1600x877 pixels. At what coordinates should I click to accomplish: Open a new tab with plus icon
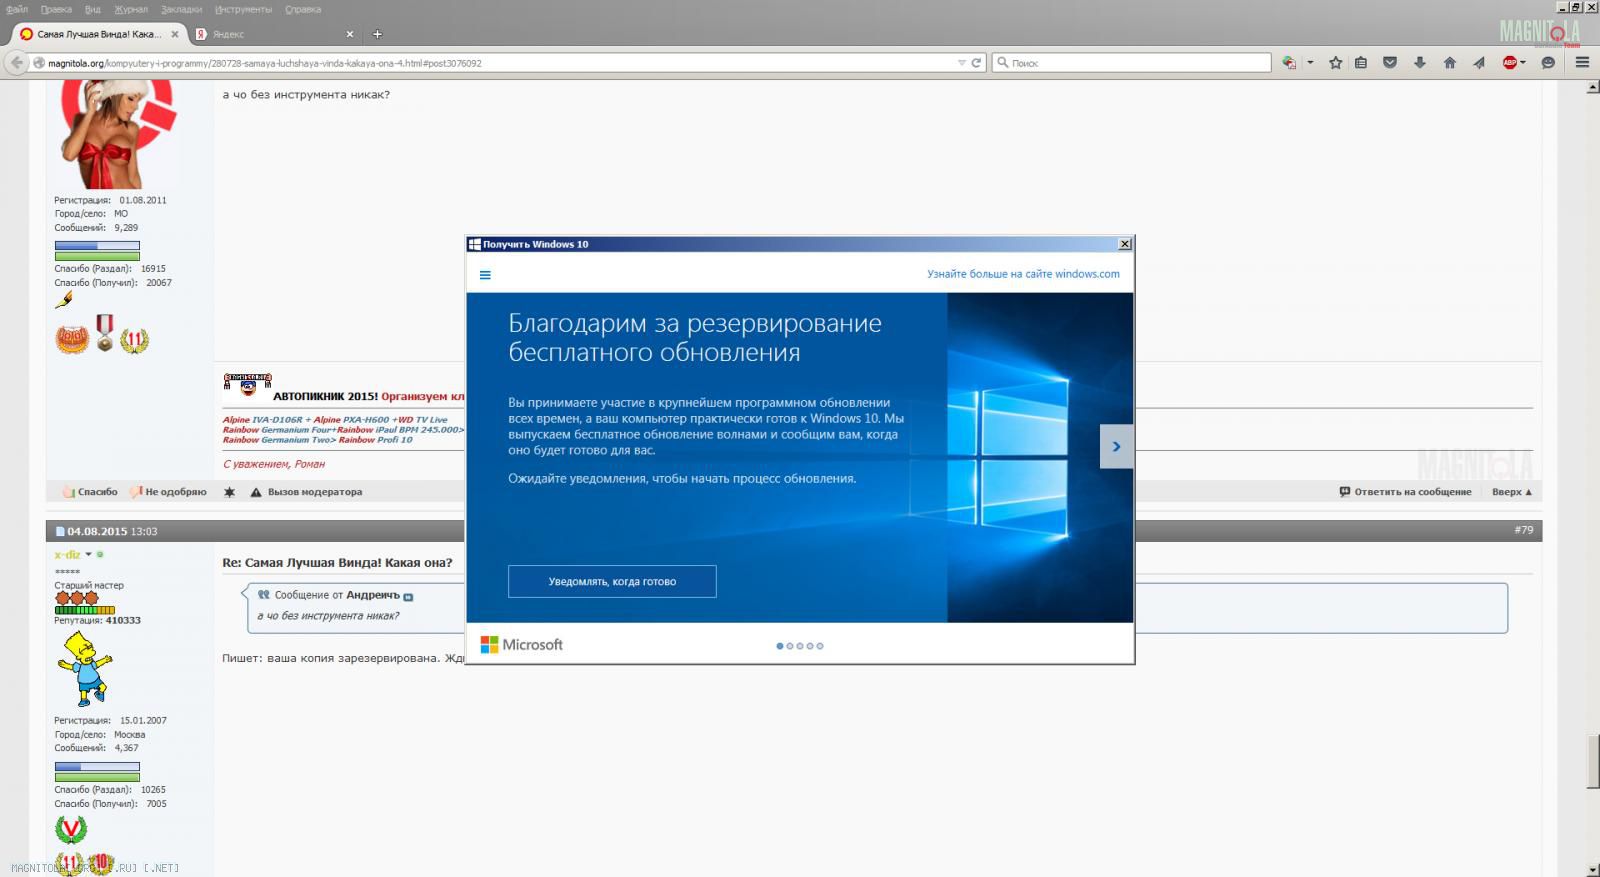pos(377,34)
